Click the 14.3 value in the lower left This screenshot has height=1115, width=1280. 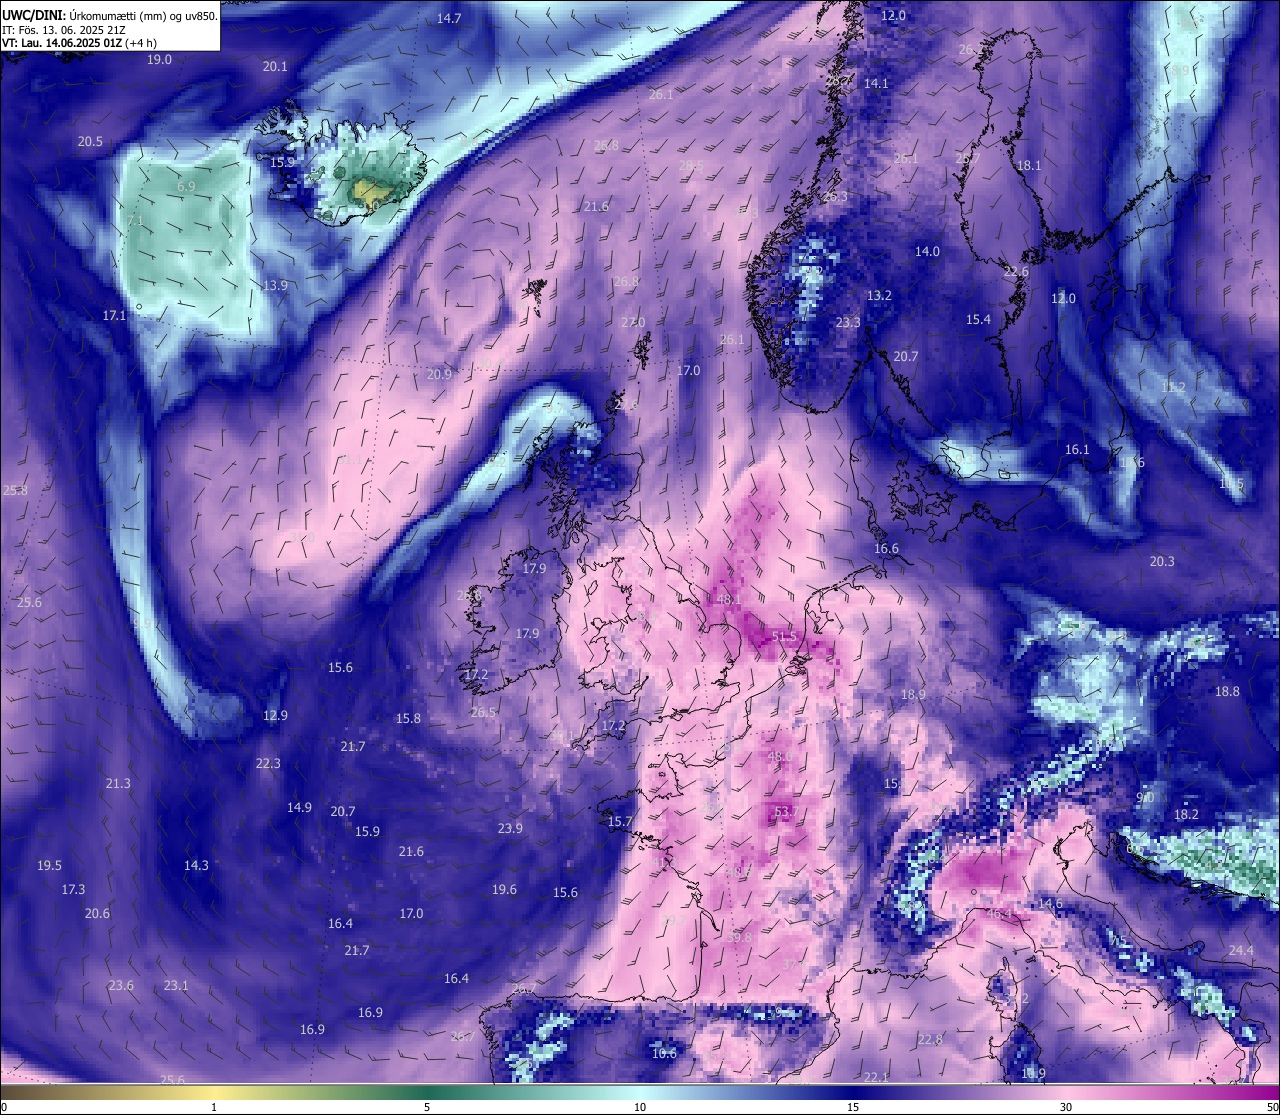click(x=196, y=866)
